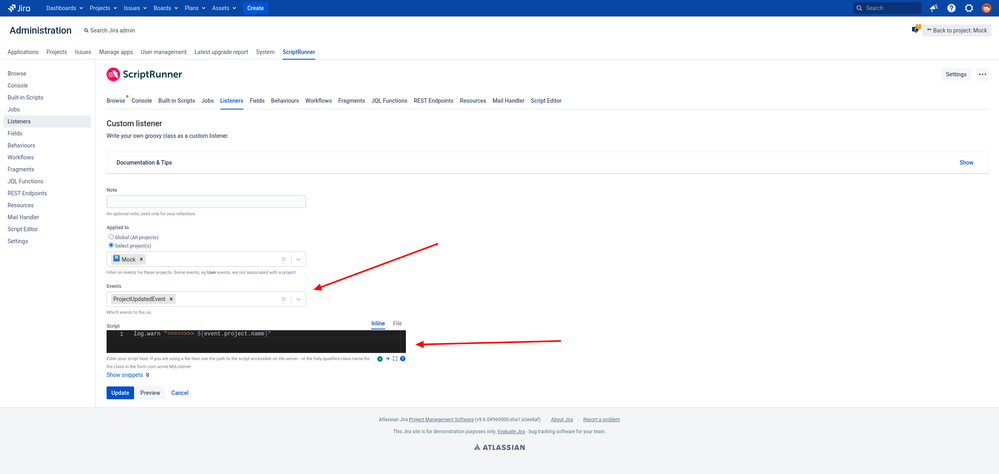This screenshot has height=474, width=999.
Task: Open the Boards dropdown menu
Action: click(x=165, y=8)
